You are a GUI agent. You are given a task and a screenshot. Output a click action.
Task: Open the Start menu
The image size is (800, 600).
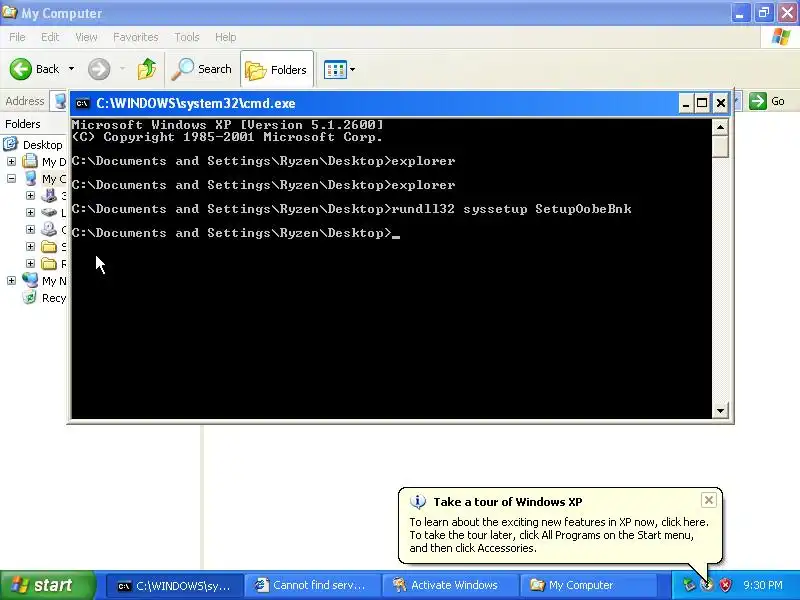click(x=47, y=585)
